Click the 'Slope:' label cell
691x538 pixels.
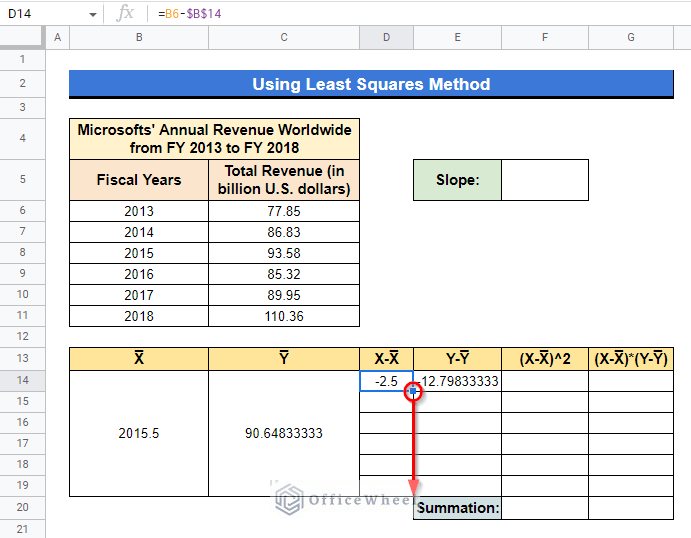[457, 180]
